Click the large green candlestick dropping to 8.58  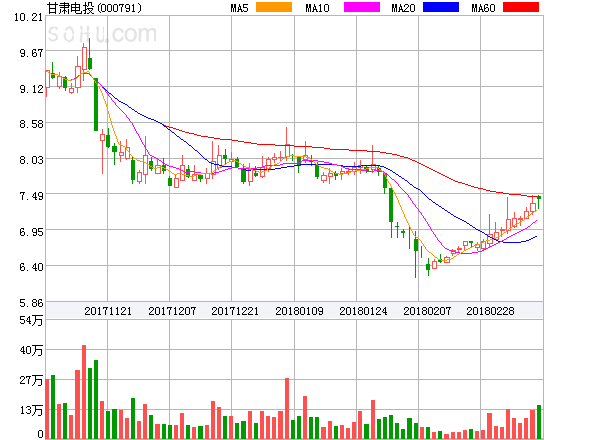click(x=96, y=104)
